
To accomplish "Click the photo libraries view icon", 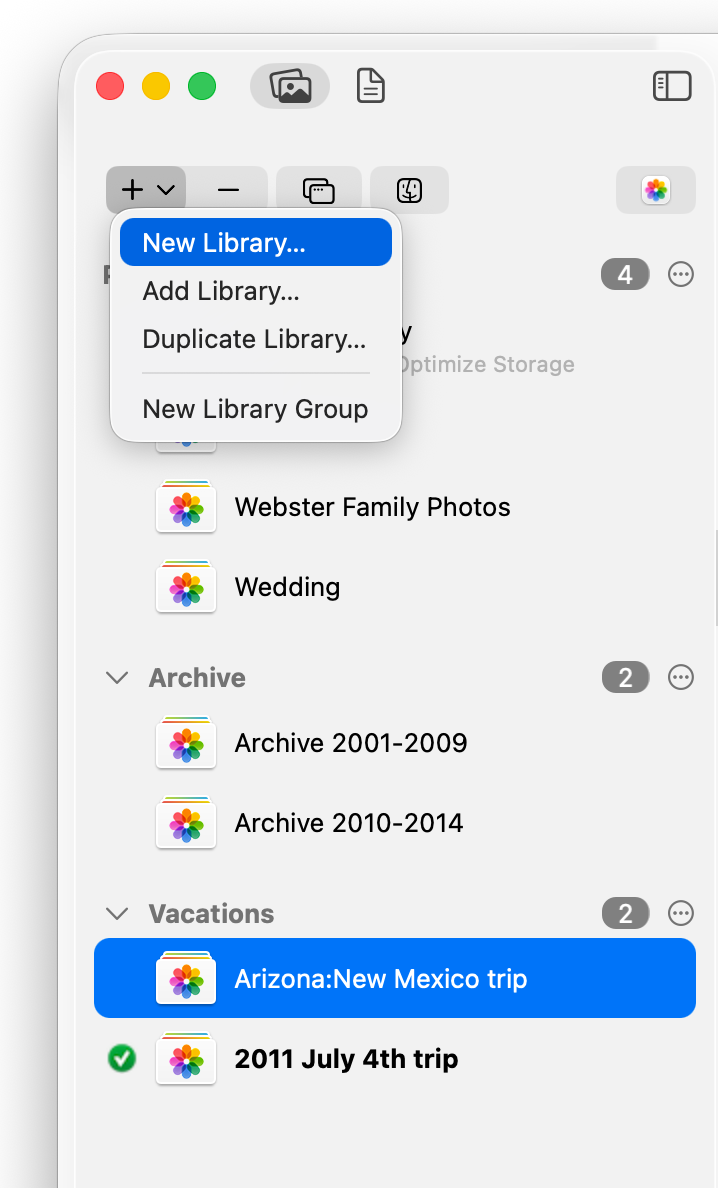I will point(289,86).
